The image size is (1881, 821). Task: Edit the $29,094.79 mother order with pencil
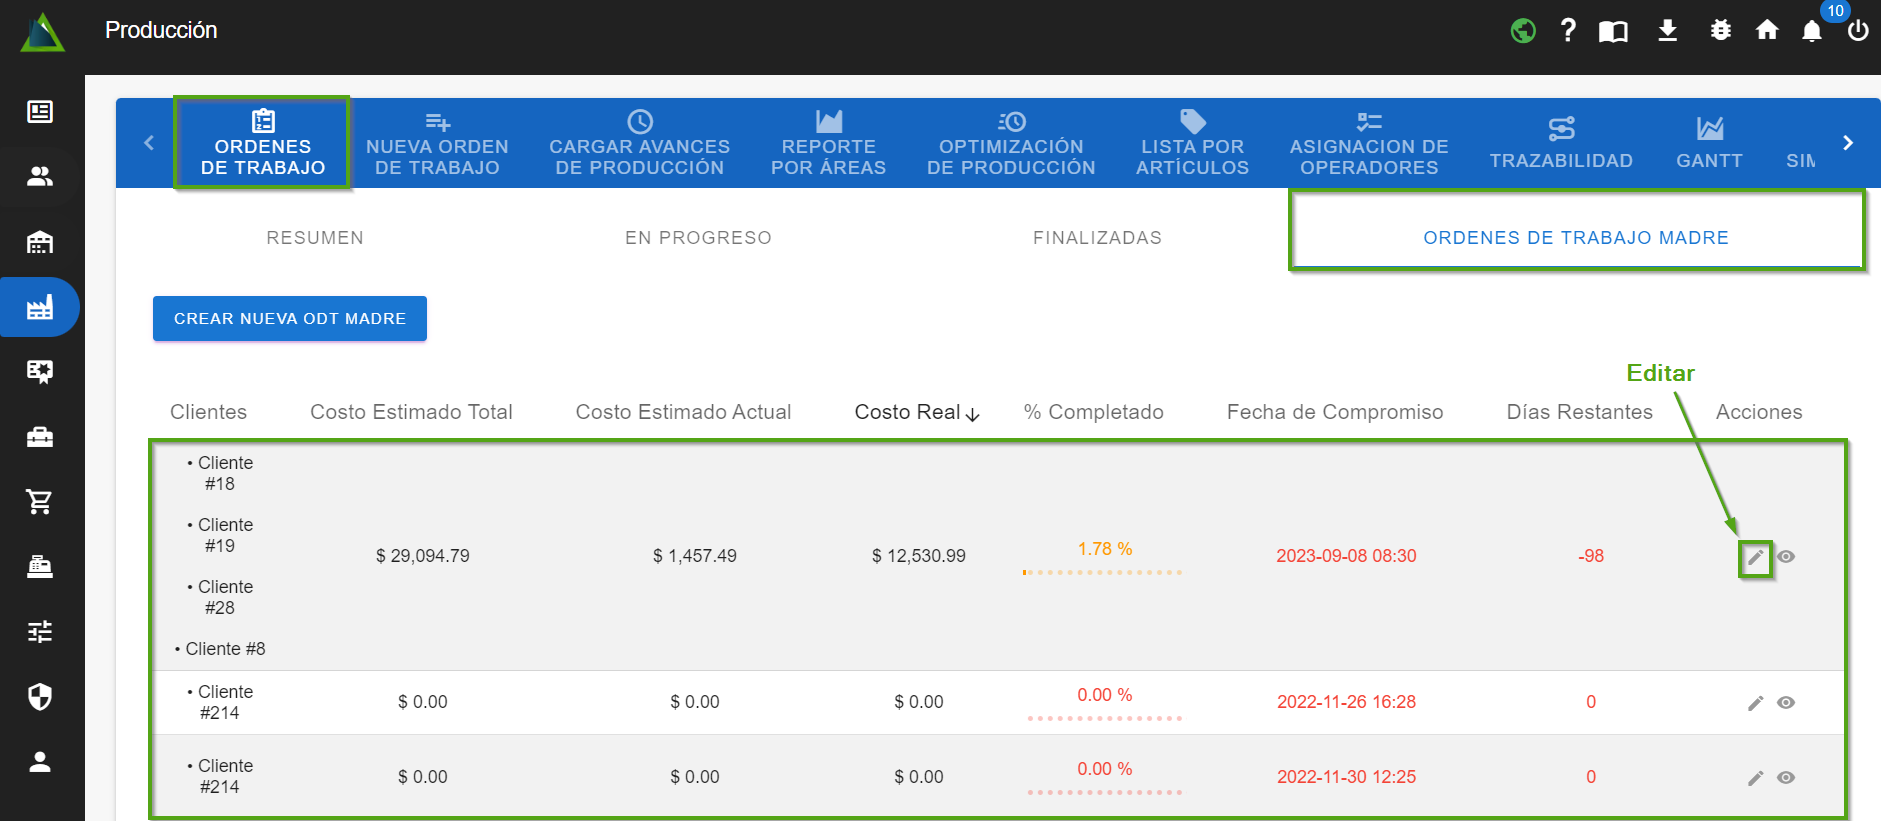tap(1755, 557)
